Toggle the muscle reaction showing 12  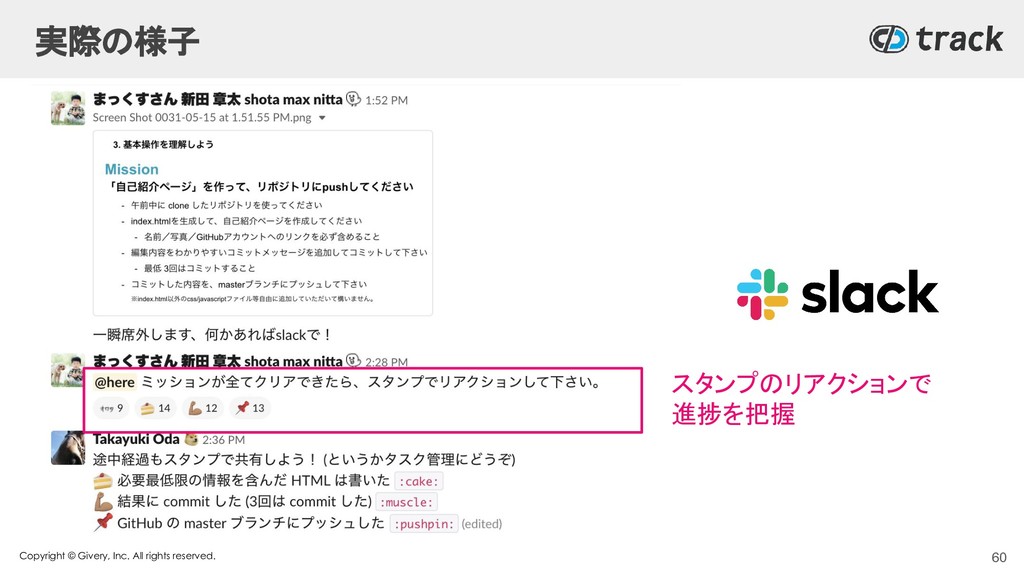pyautogui.click(x=202, y=408)
